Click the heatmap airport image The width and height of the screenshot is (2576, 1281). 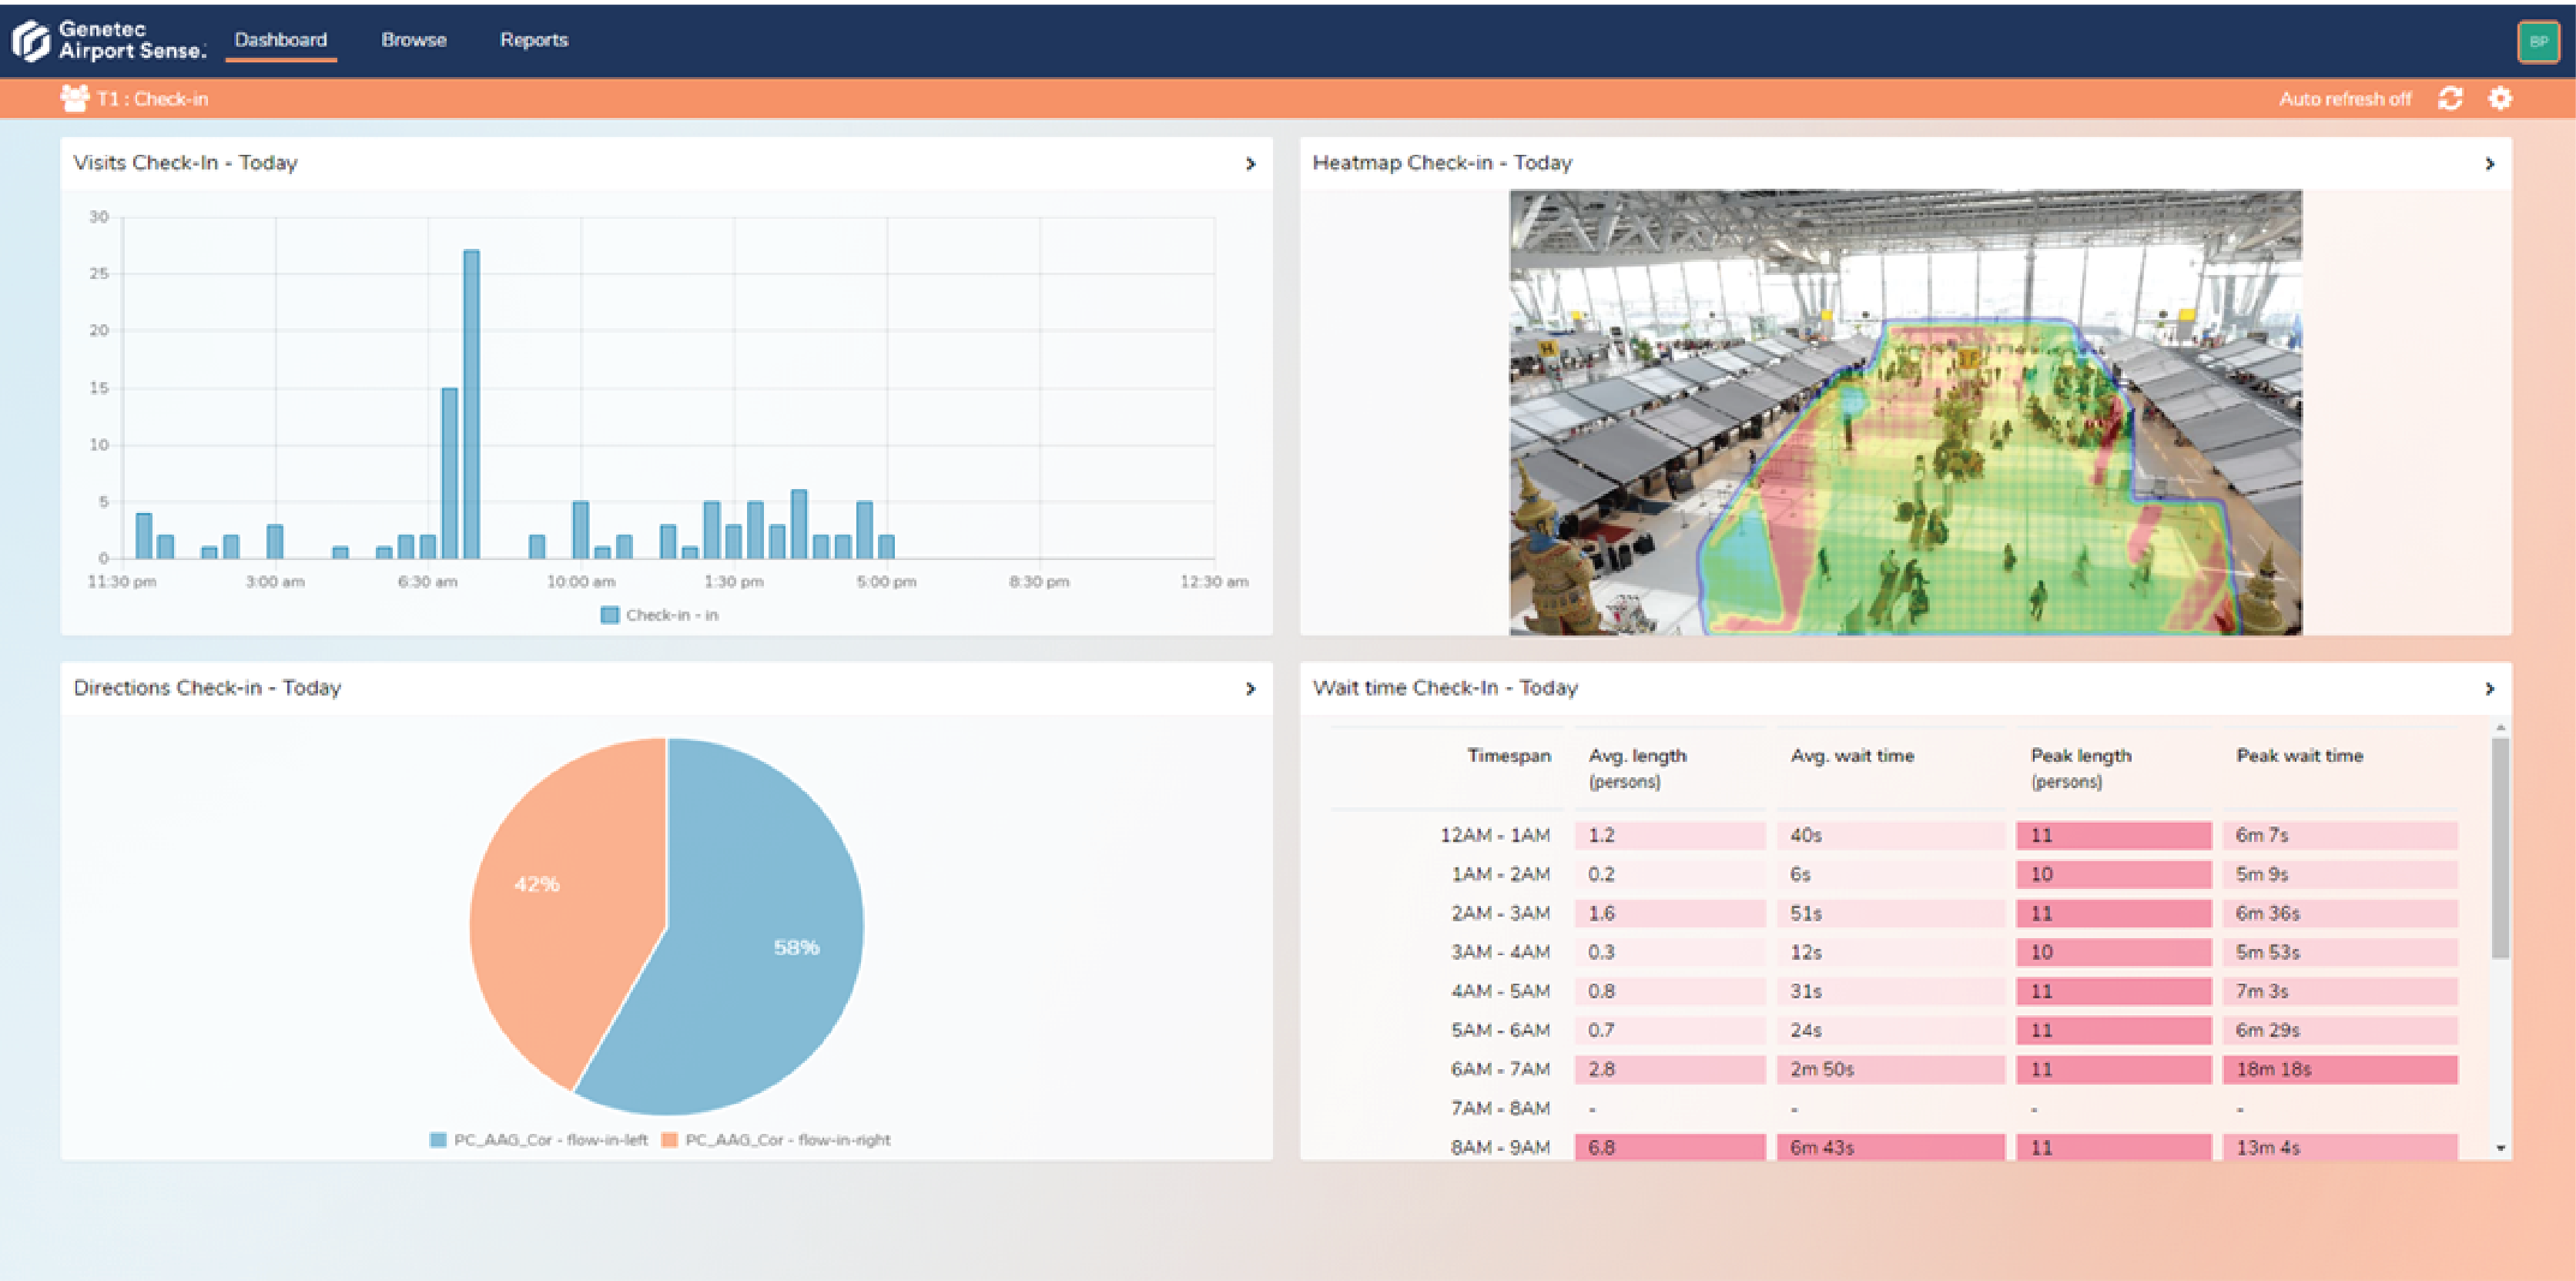point(1905,412)
